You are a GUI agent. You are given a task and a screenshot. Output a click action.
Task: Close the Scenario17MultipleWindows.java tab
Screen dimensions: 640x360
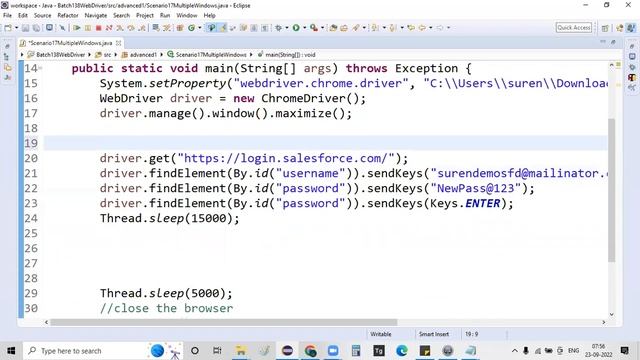click(x=118, y=43)
